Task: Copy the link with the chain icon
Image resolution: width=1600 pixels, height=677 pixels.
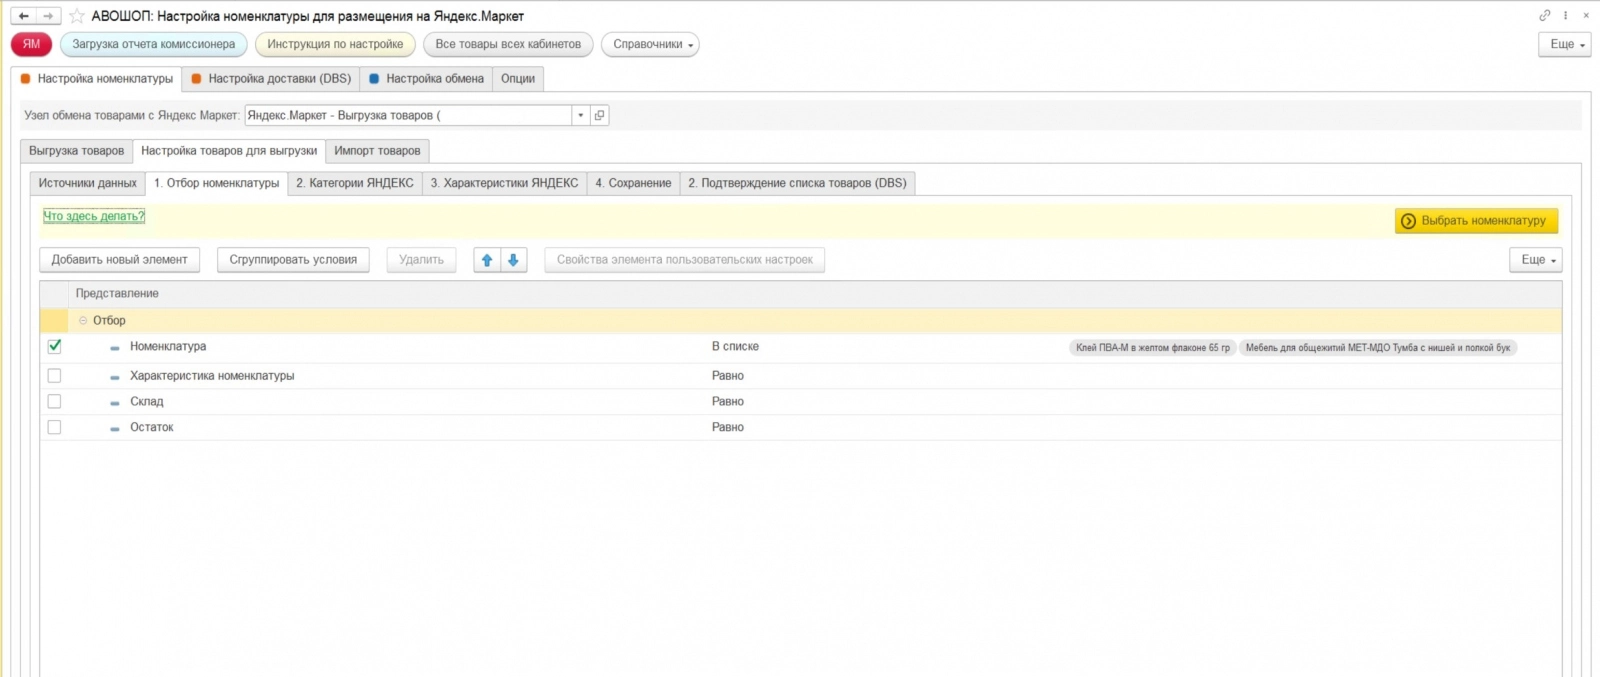Action: (x=1544, y=15)
